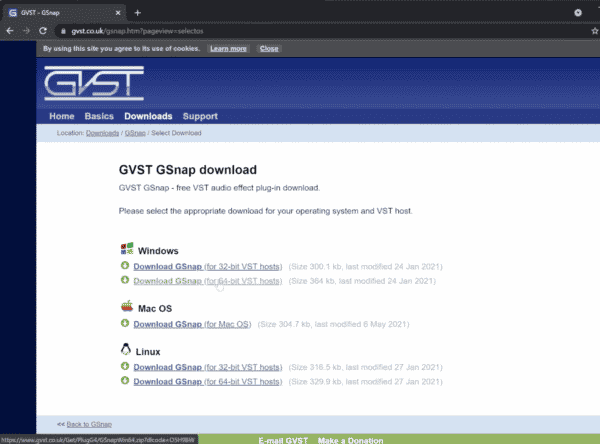Click Learn more about cookies
Image resolution: width=600 pixels, height=444 pixels.
[x=228, y=49]
